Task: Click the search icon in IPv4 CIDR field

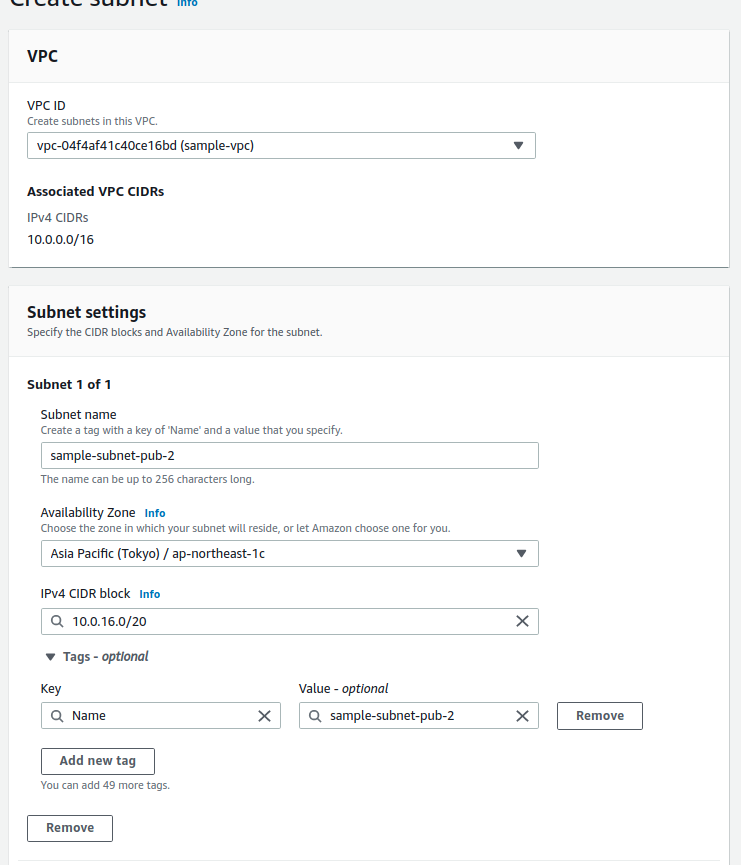Action: coord(57,621)
